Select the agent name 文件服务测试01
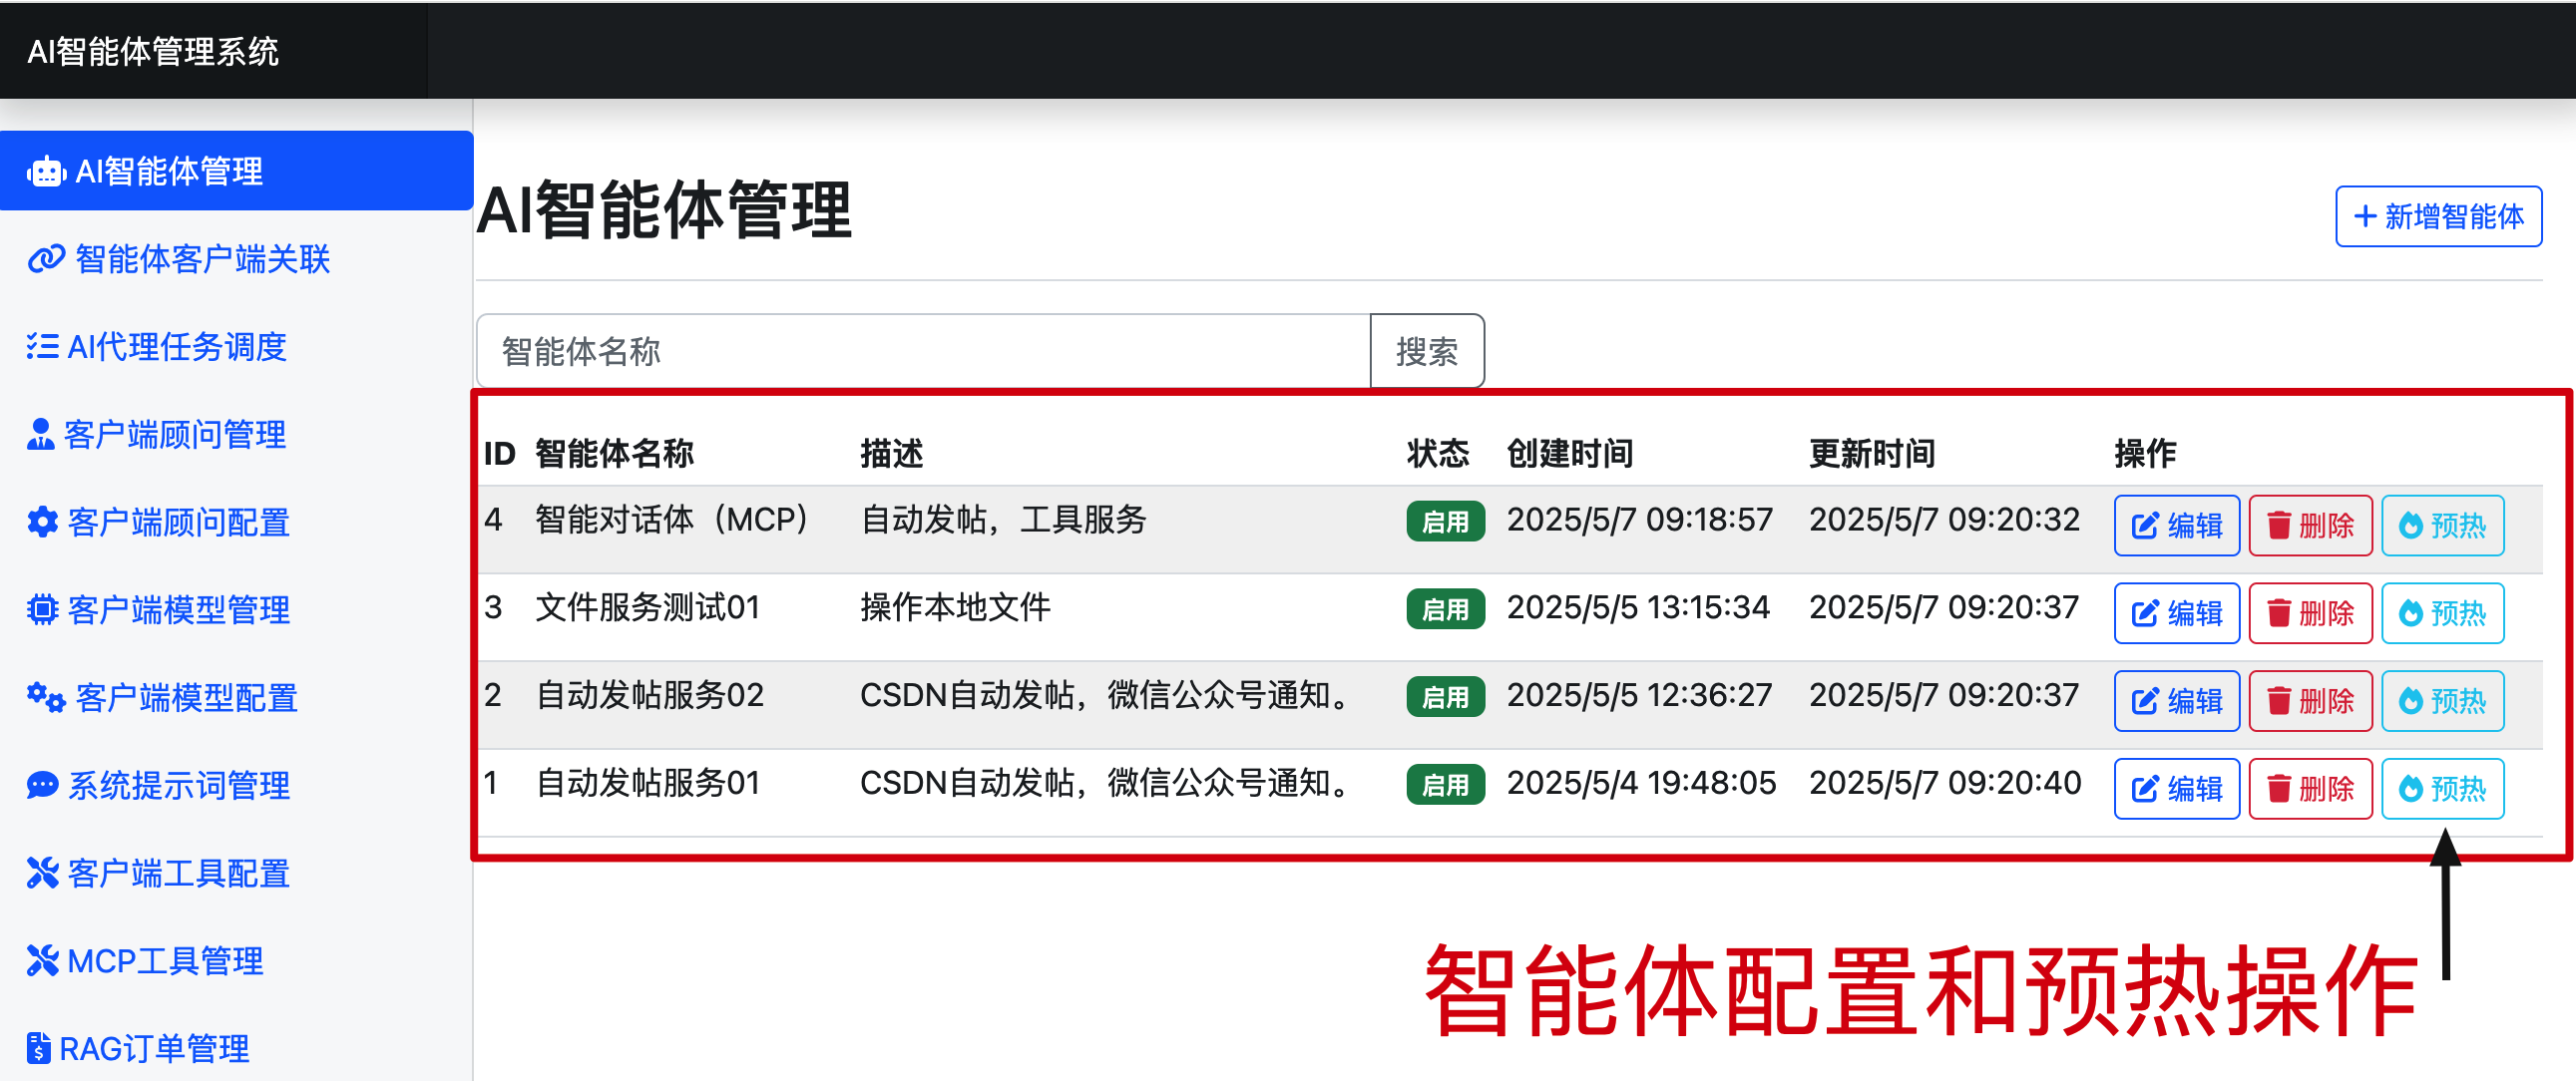2576x1081 pixels. (648, 608)
